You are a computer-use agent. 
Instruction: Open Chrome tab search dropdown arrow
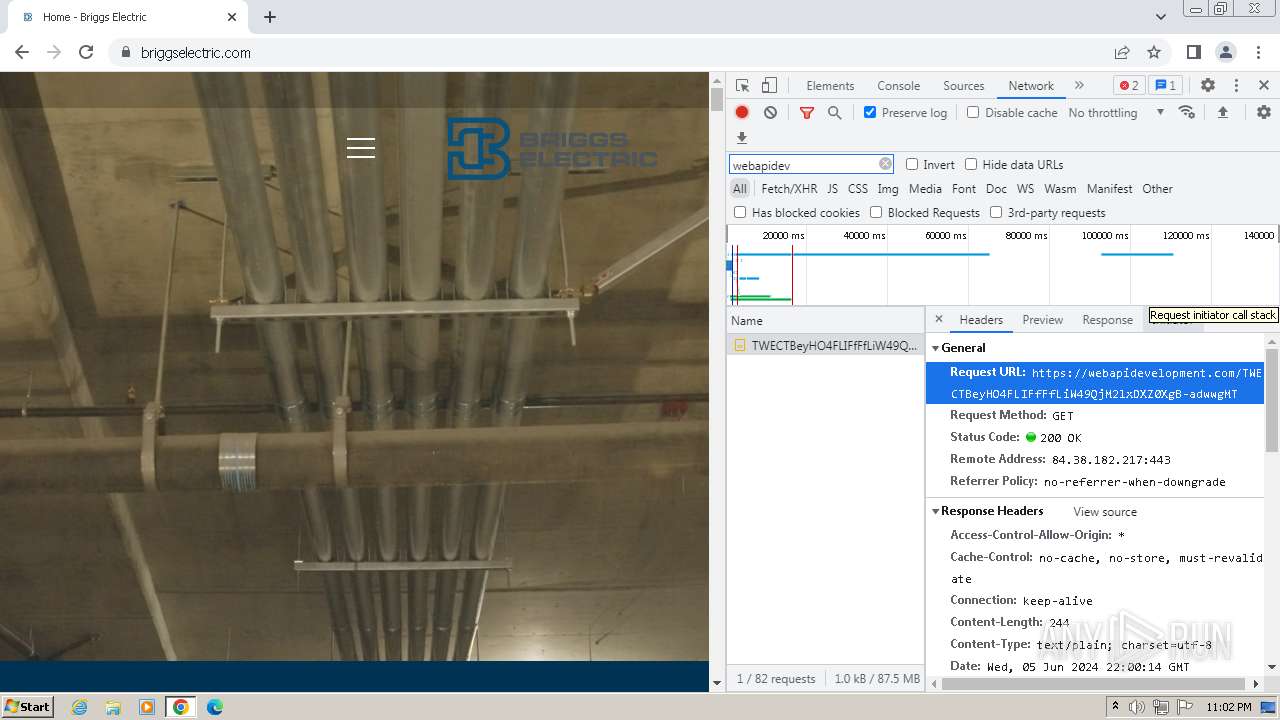(1161, 17)
